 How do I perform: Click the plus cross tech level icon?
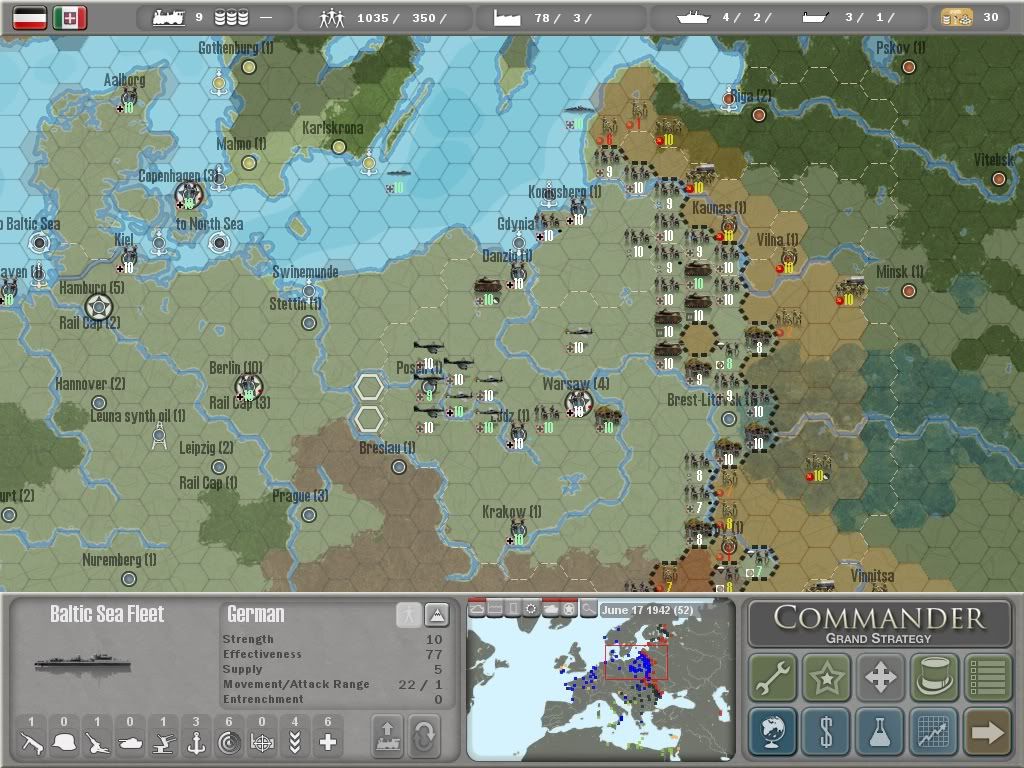point(328,743)
